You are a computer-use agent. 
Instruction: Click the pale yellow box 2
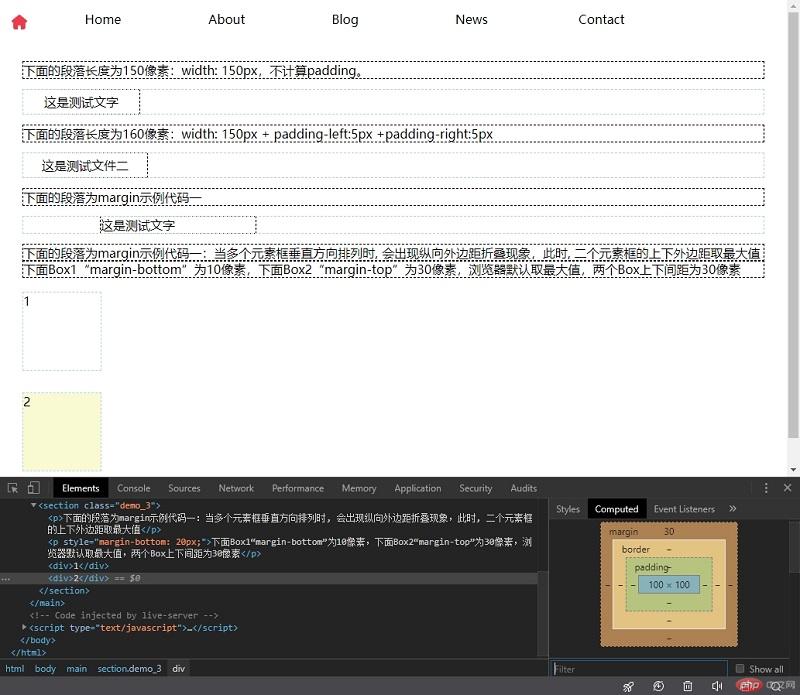62,432
